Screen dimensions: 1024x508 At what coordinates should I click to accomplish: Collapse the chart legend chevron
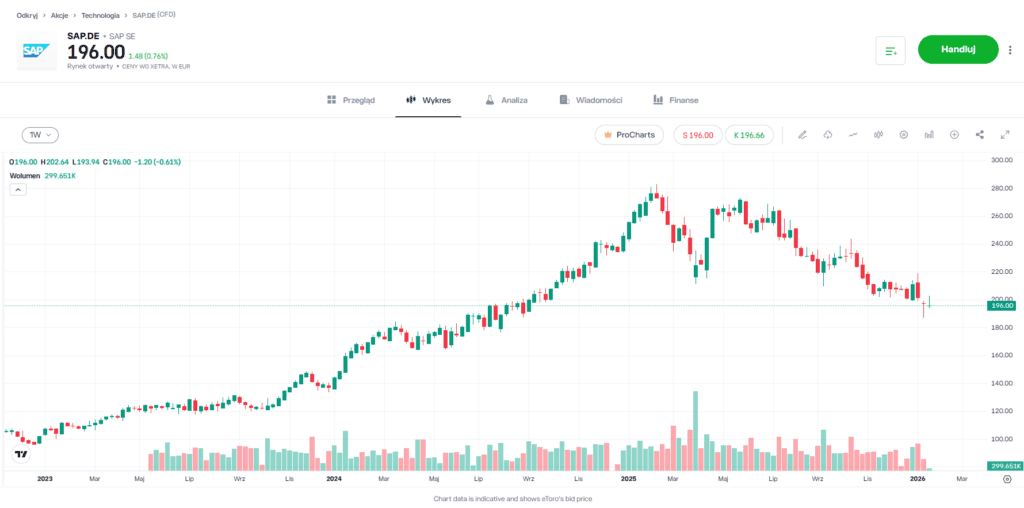tap(18, 190)
